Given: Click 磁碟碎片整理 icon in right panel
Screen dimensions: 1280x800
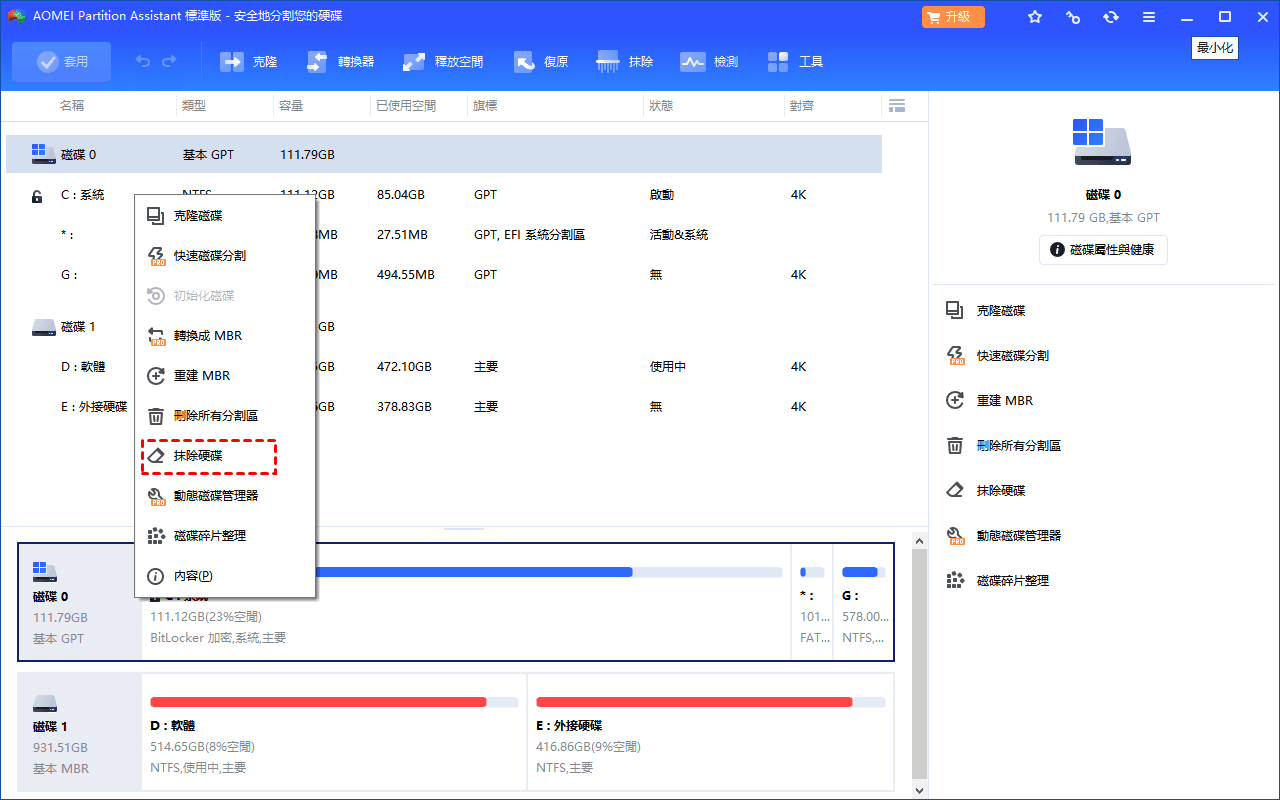Looking at the screenshot, I should [955, 581].
